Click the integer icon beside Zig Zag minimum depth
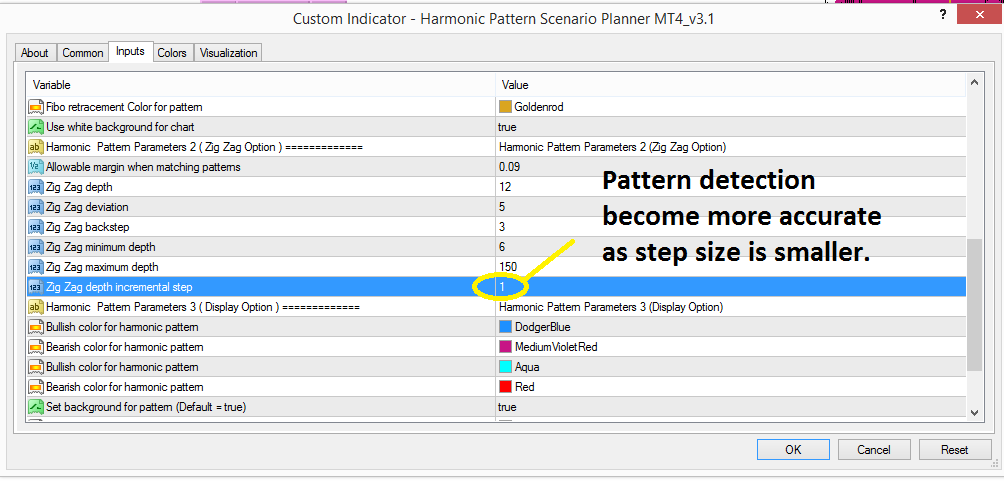The height and width of the screenshot is (482, 1004). (x=36, y=247)
